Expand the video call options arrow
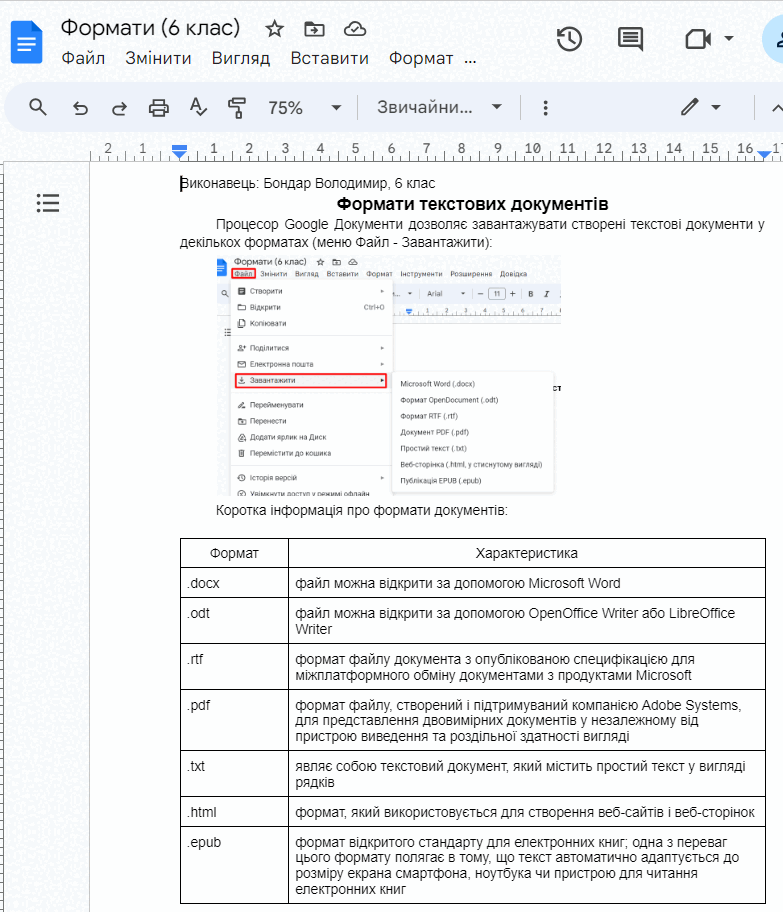 tap(728, 40)
